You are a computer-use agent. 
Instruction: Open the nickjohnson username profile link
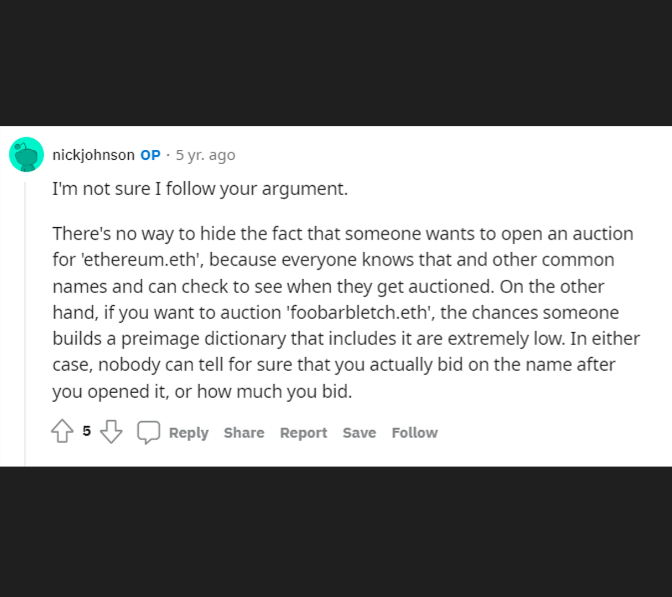pyautogui.click(x=93, y=155)
